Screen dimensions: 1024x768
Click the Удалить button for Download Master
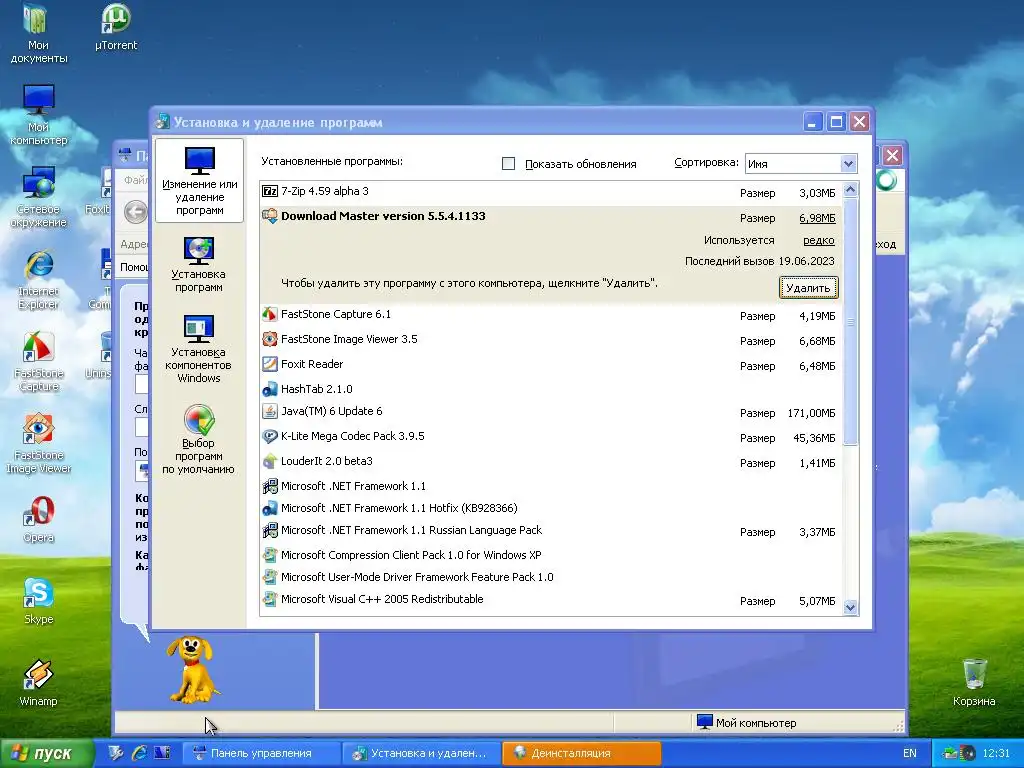pos(808,288)
